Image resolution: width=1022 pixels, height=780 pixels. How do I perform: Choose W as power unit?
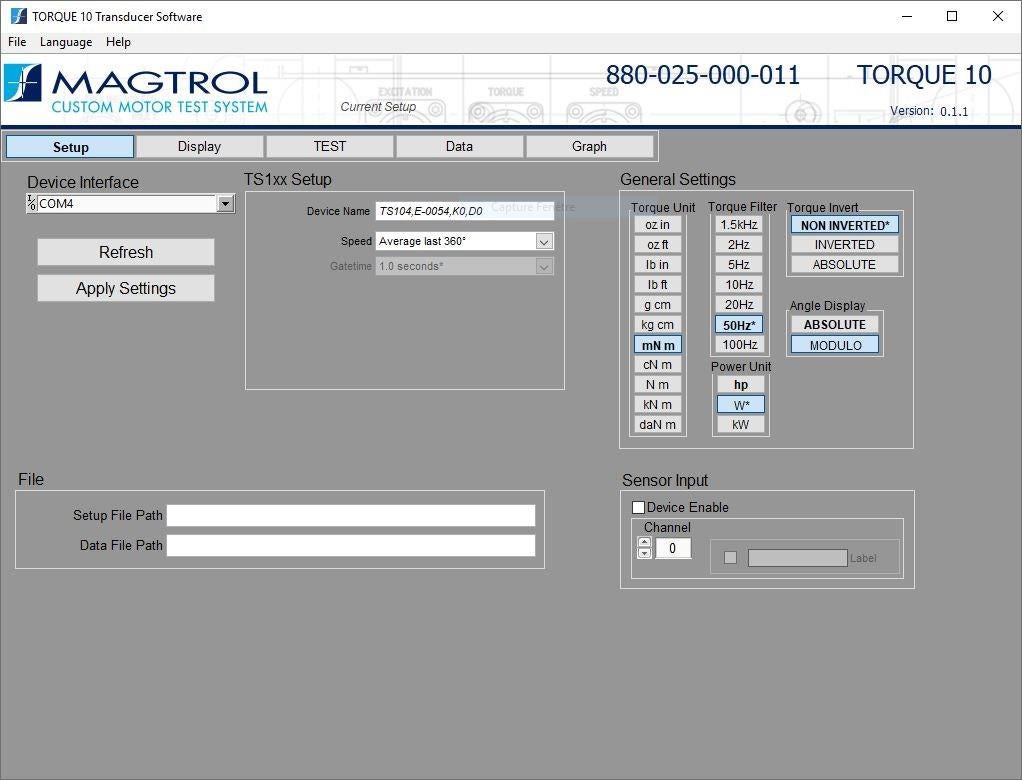[741, 405]
